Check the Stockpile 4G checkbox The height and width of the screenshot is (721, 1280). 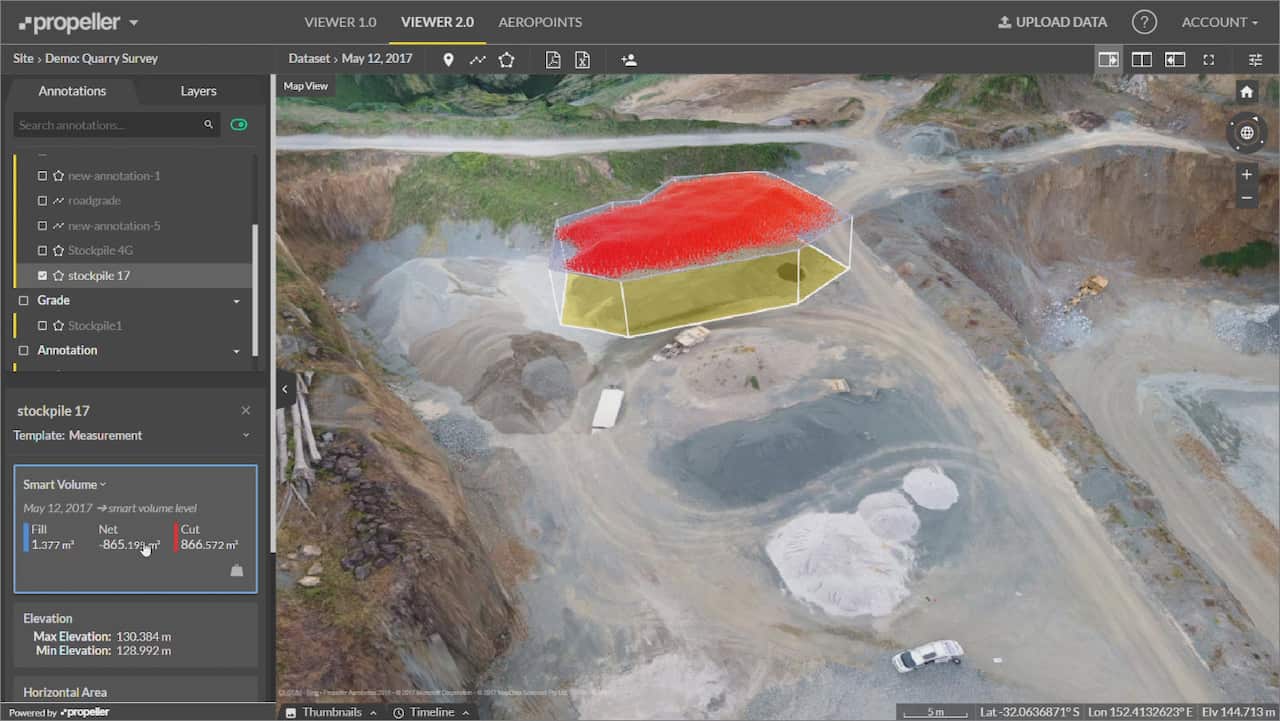click(x=42, y=251)
